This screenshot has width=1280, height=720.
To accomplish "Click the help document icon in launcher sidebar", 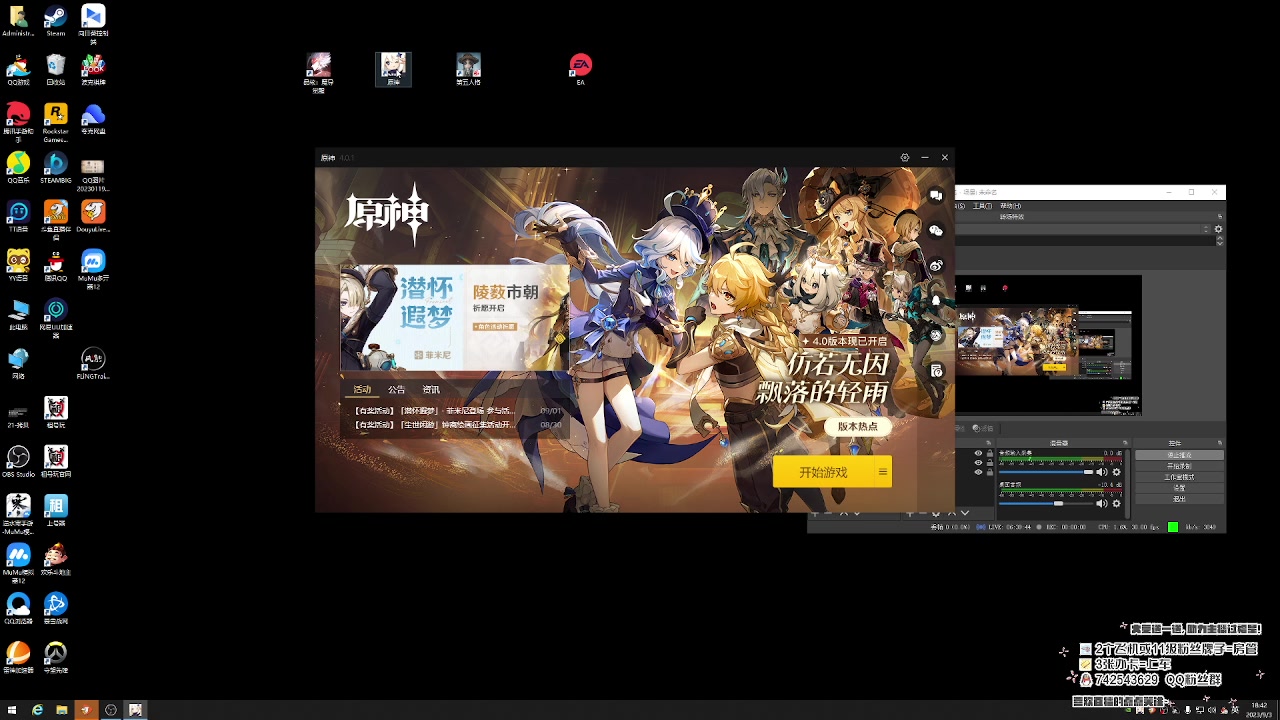I will point(936,370).
